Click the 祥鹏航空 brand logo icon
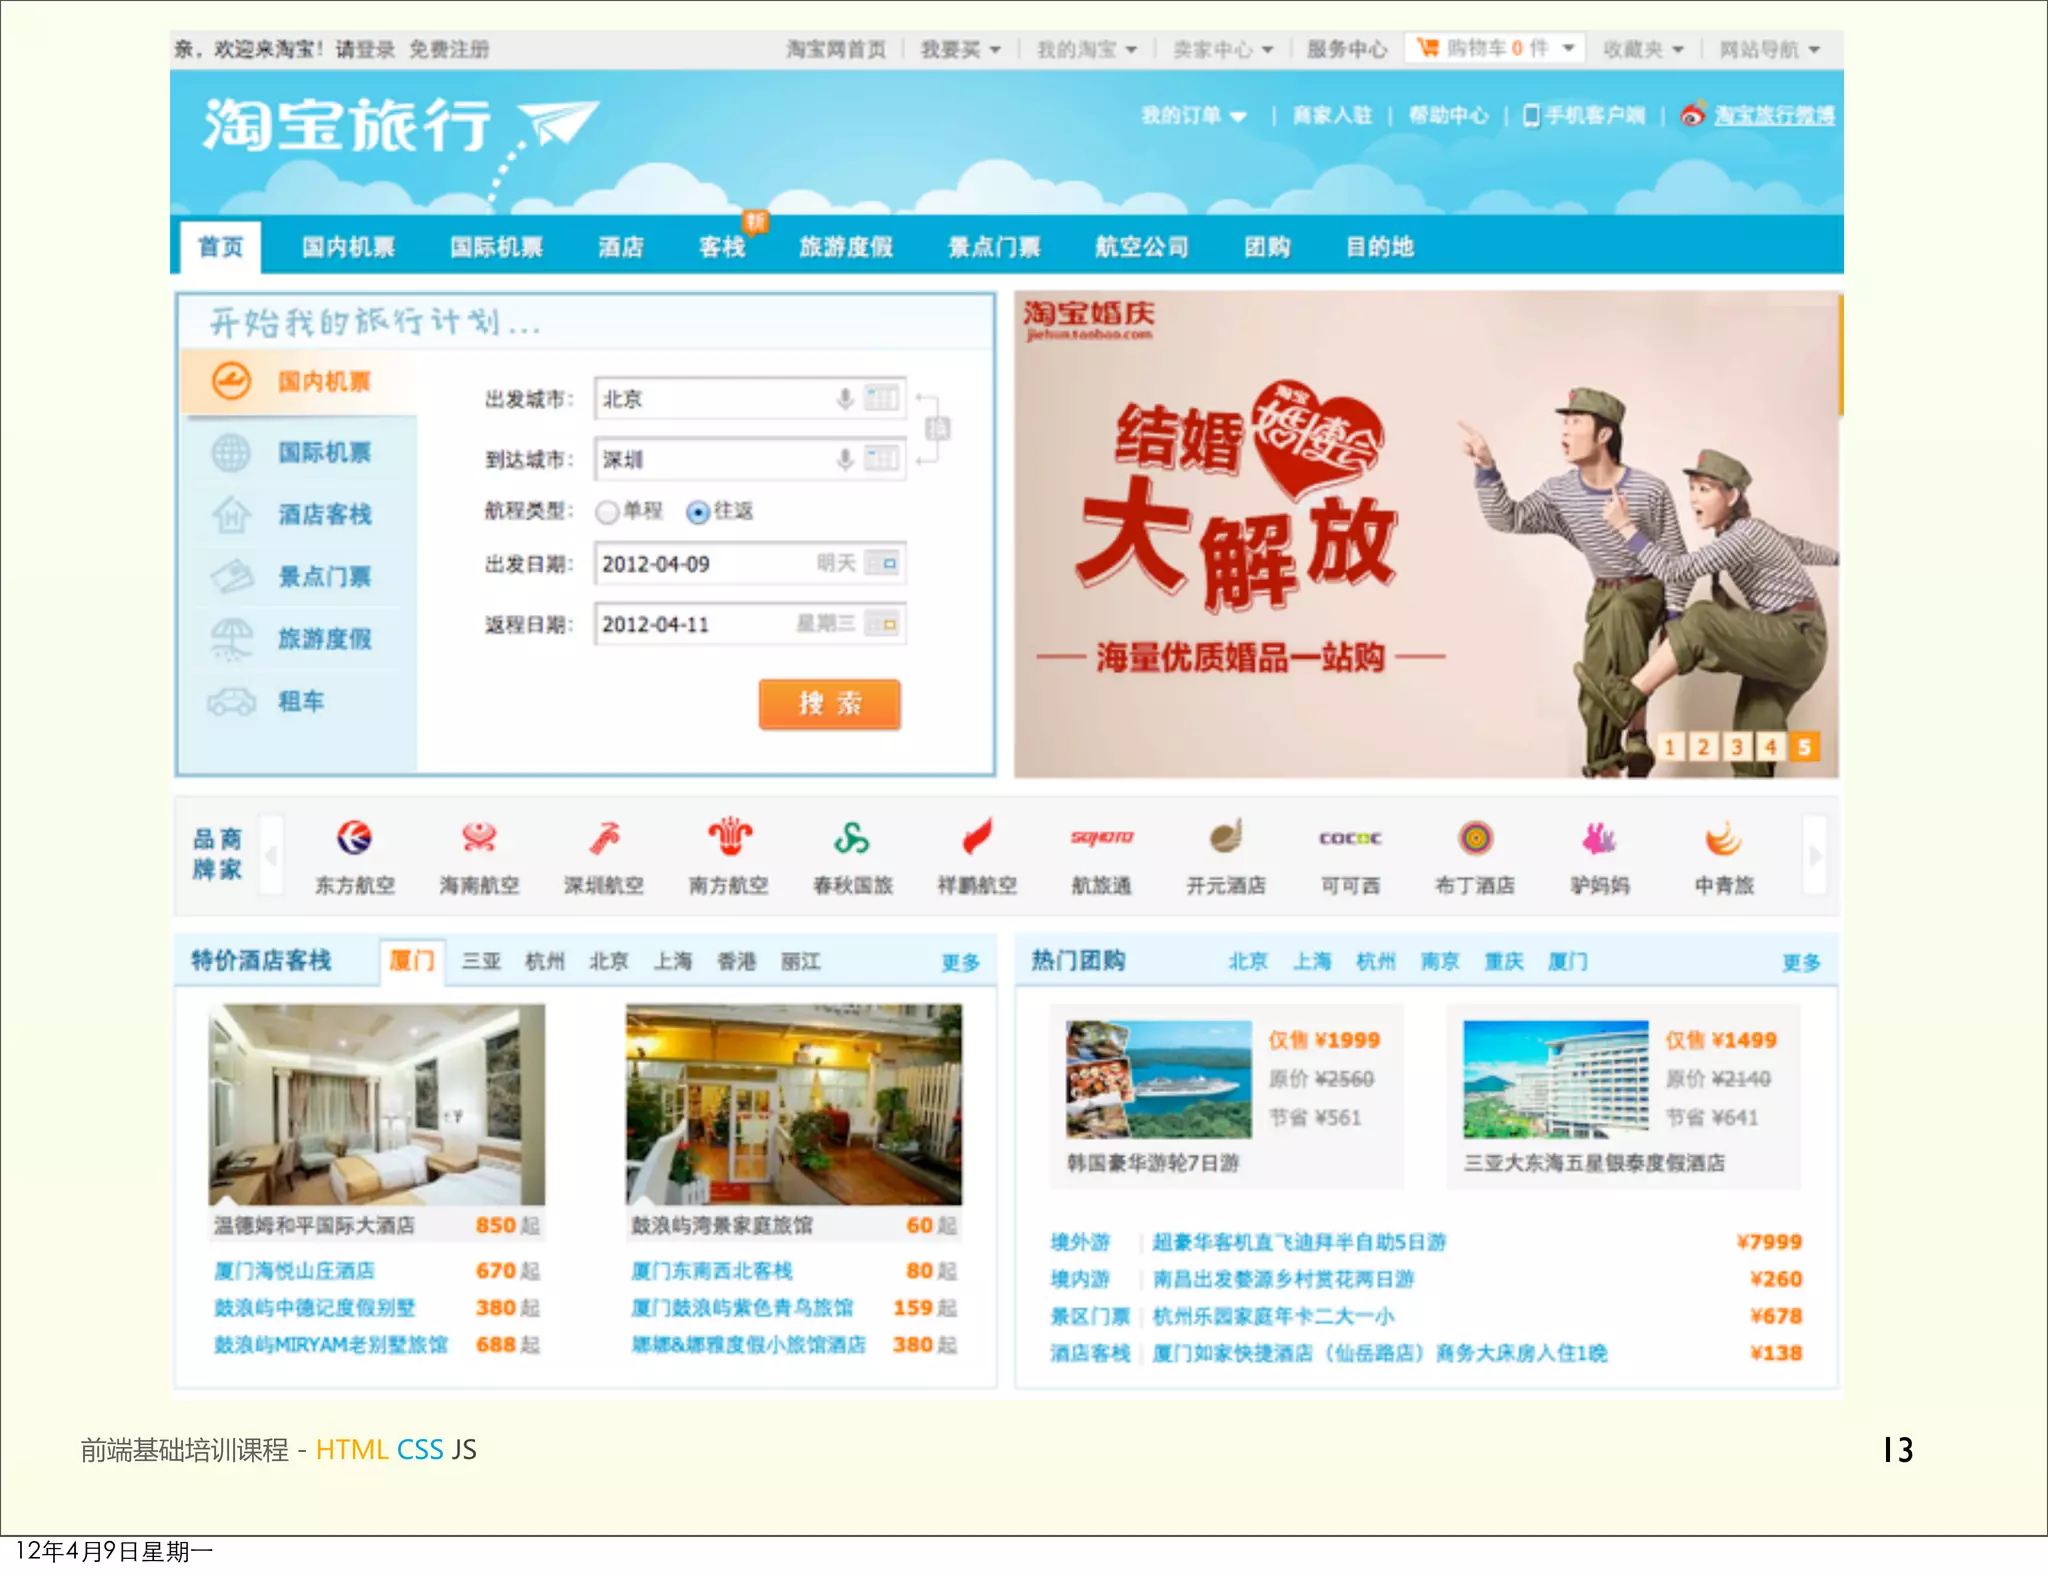 [x=977, y=837]
